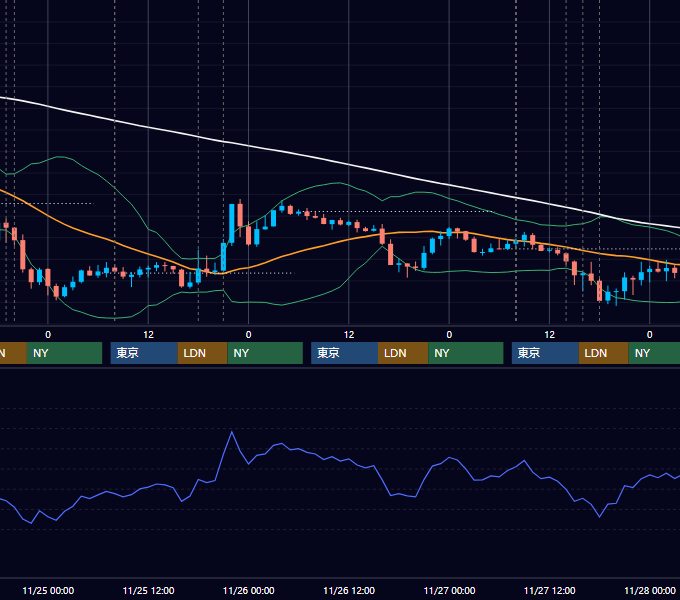
Task: Select the LDN session block before 11/27 00:00
Action: tap(403, 353)
